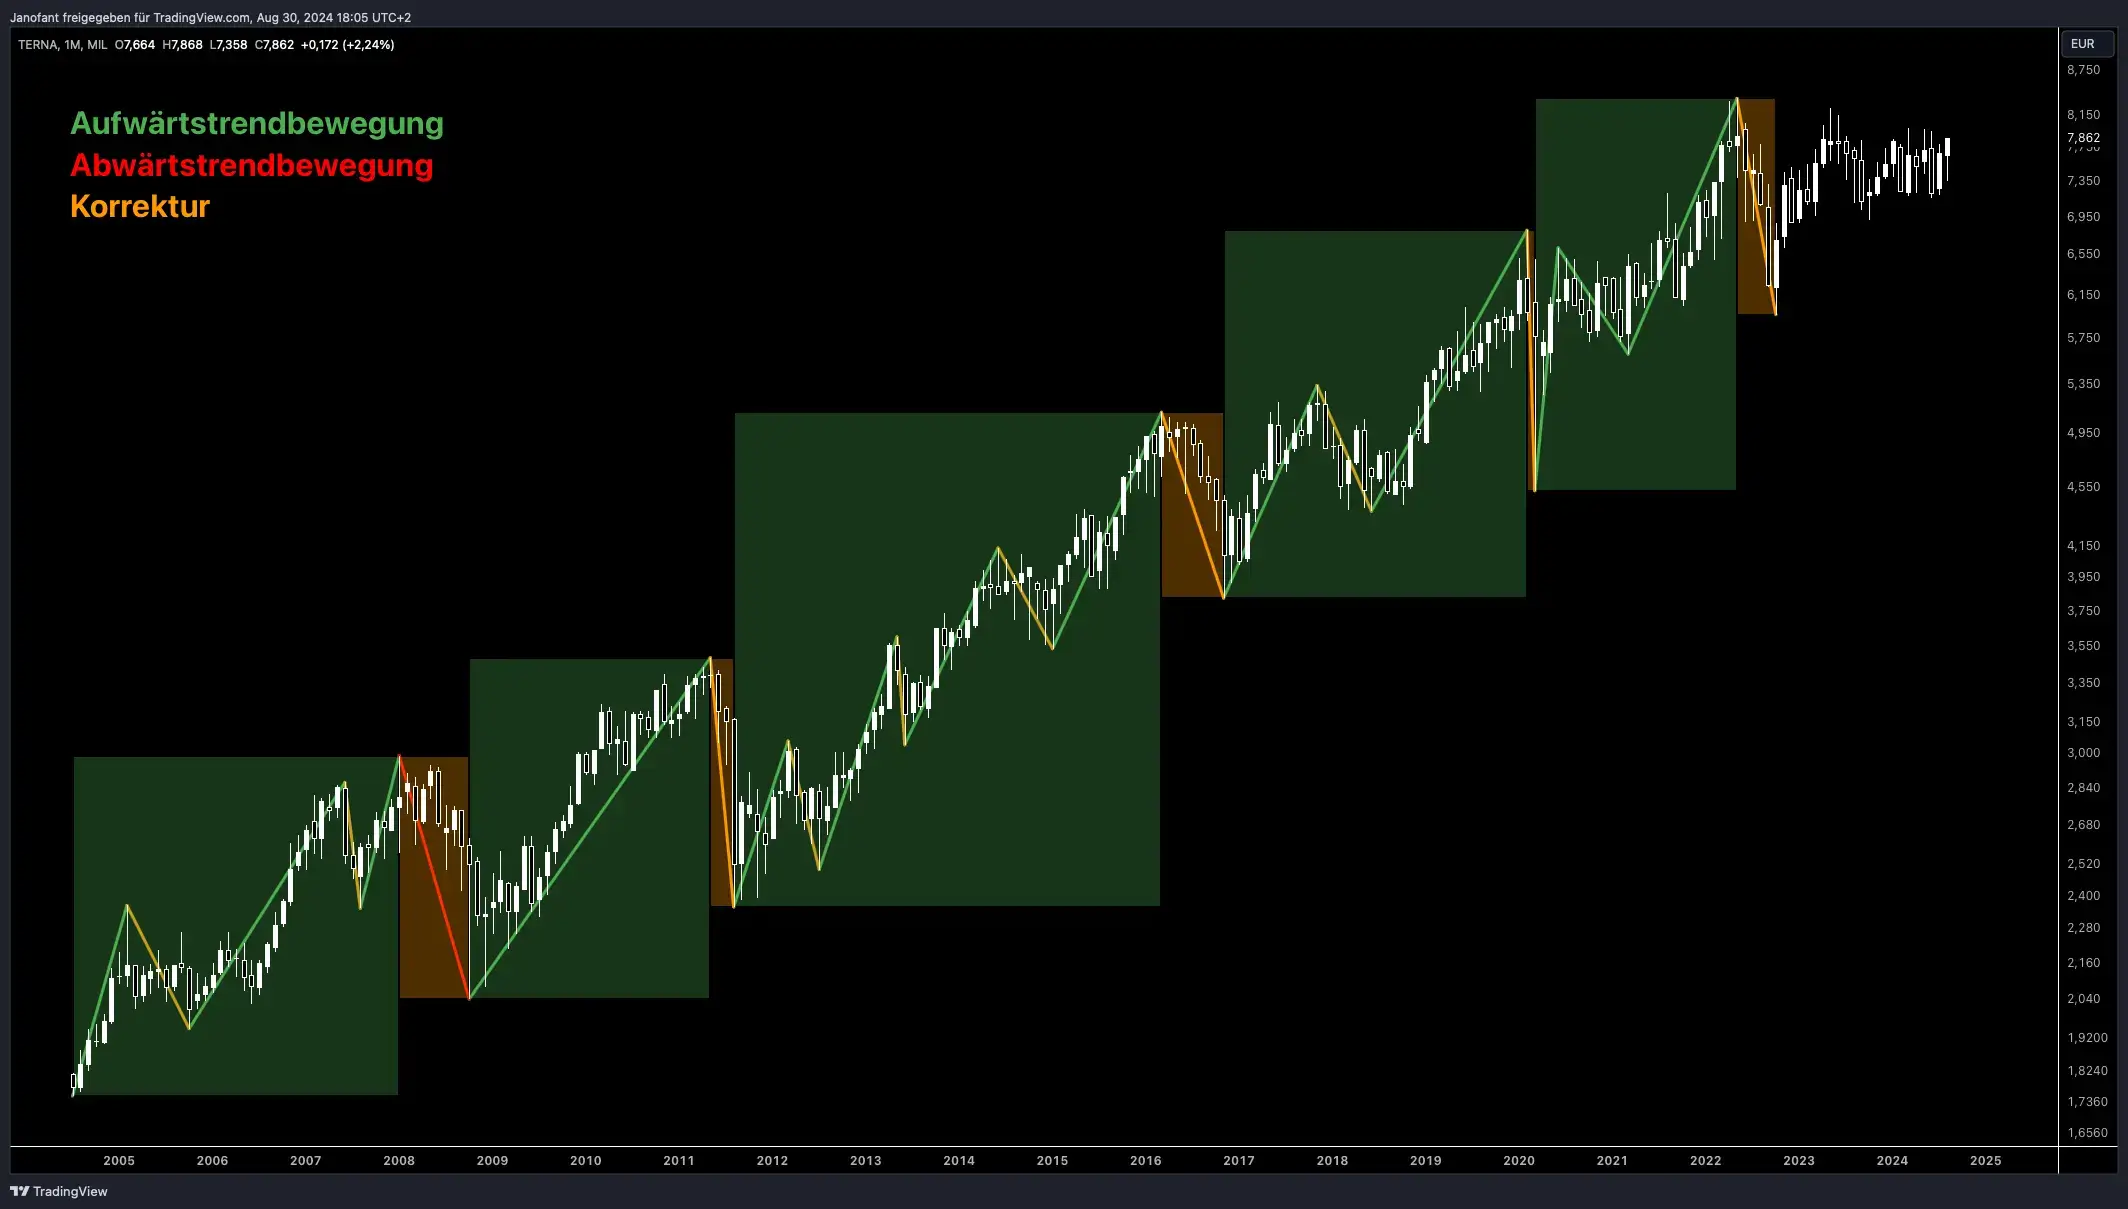This screenshot has height=1209, width=2128.
Task: Click the 3,550 price axis label
Action: (x=2084, y=646)
